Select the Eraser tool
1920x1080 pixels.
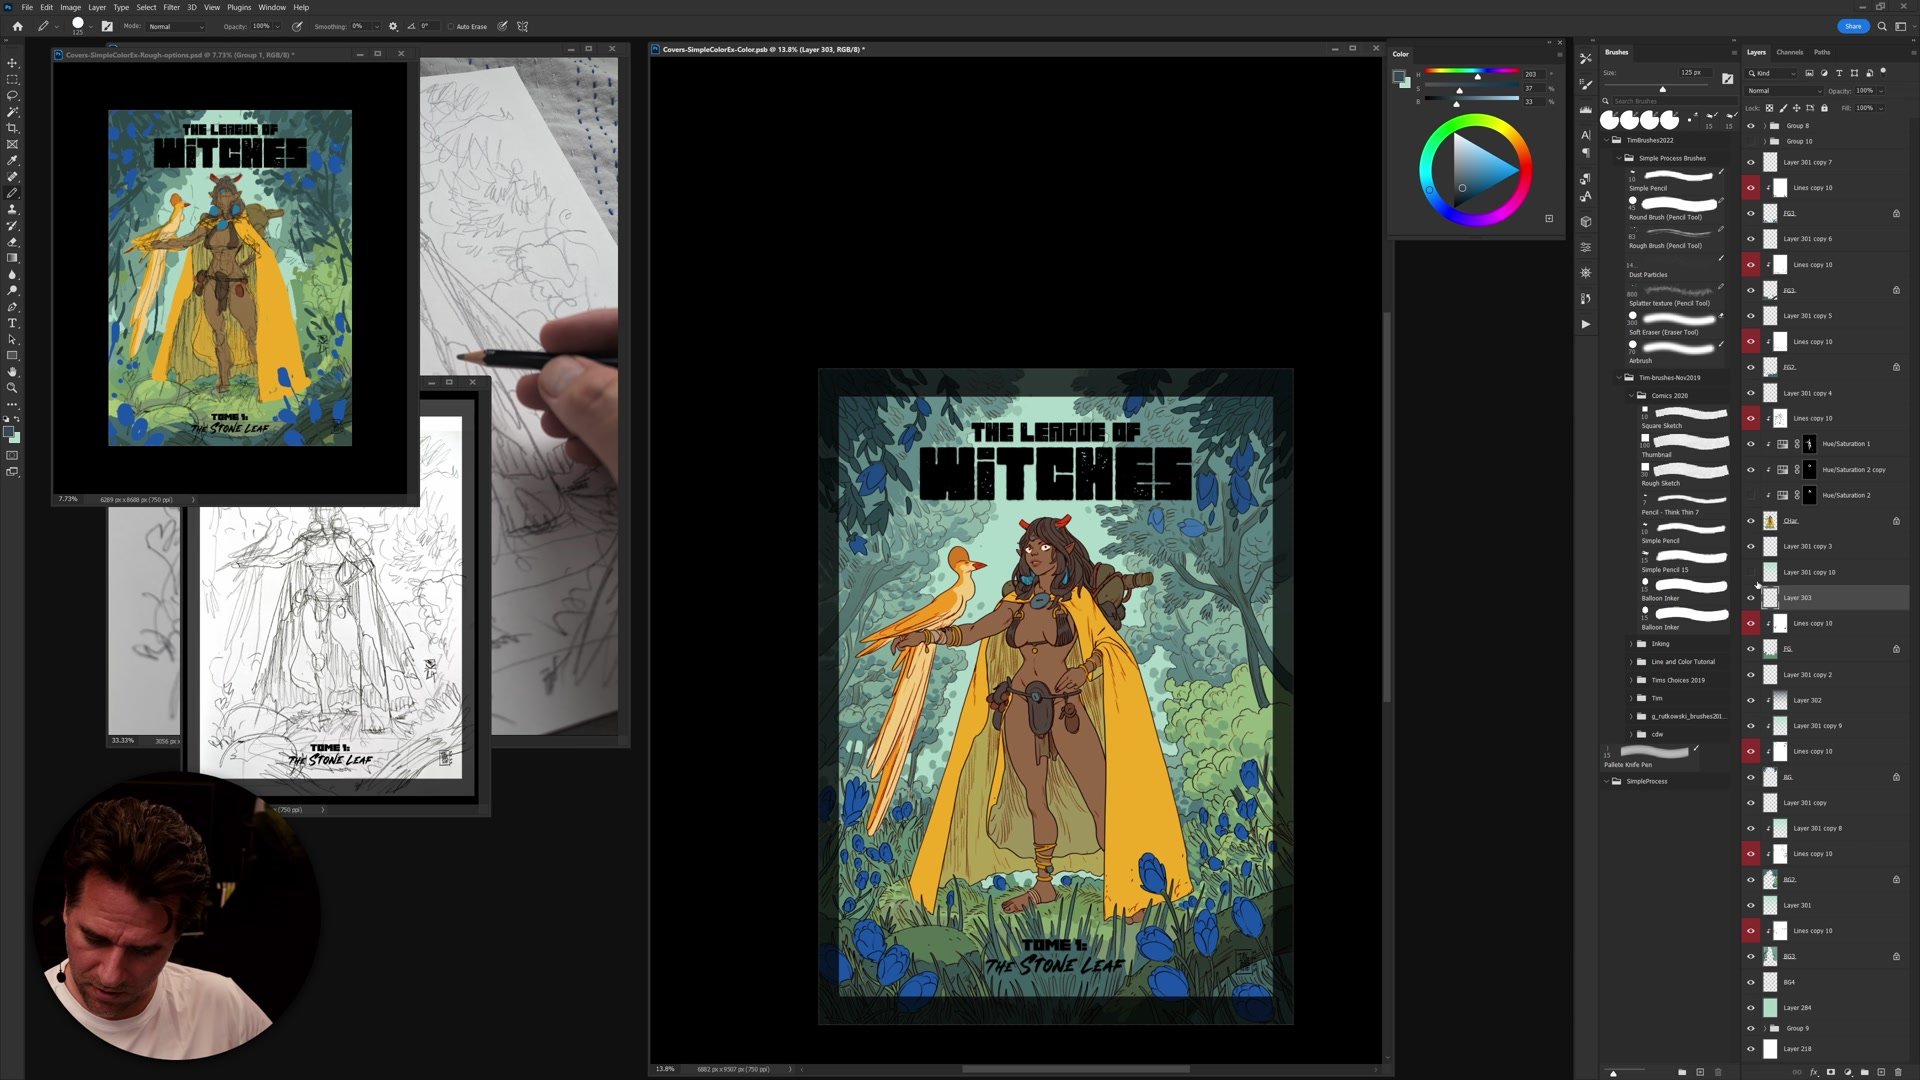coord(12,242)
